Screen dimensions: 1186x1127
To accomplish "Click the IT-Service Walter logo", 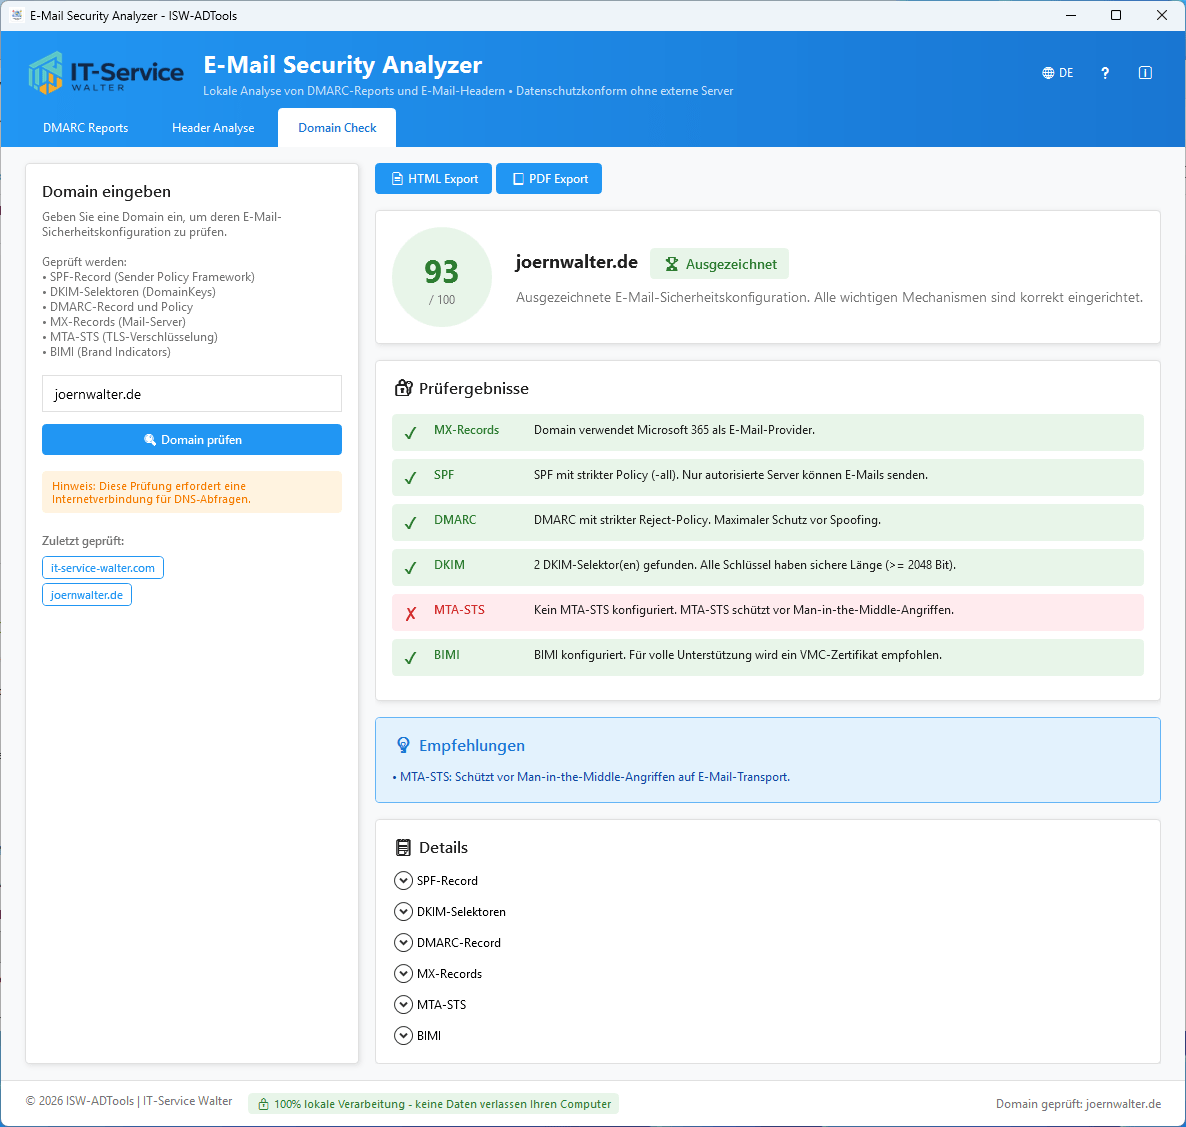I will [x=106, y=74].
